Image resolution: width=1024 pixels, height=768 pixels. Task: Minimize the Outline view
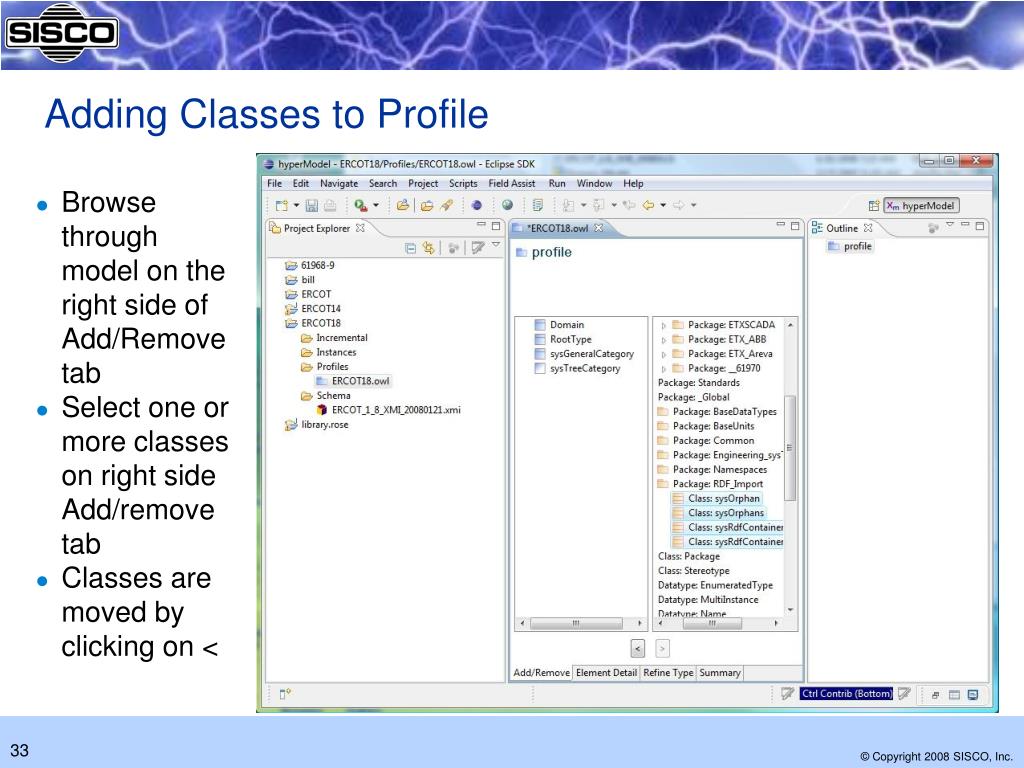pyautogui.click(x=965, y=225)
